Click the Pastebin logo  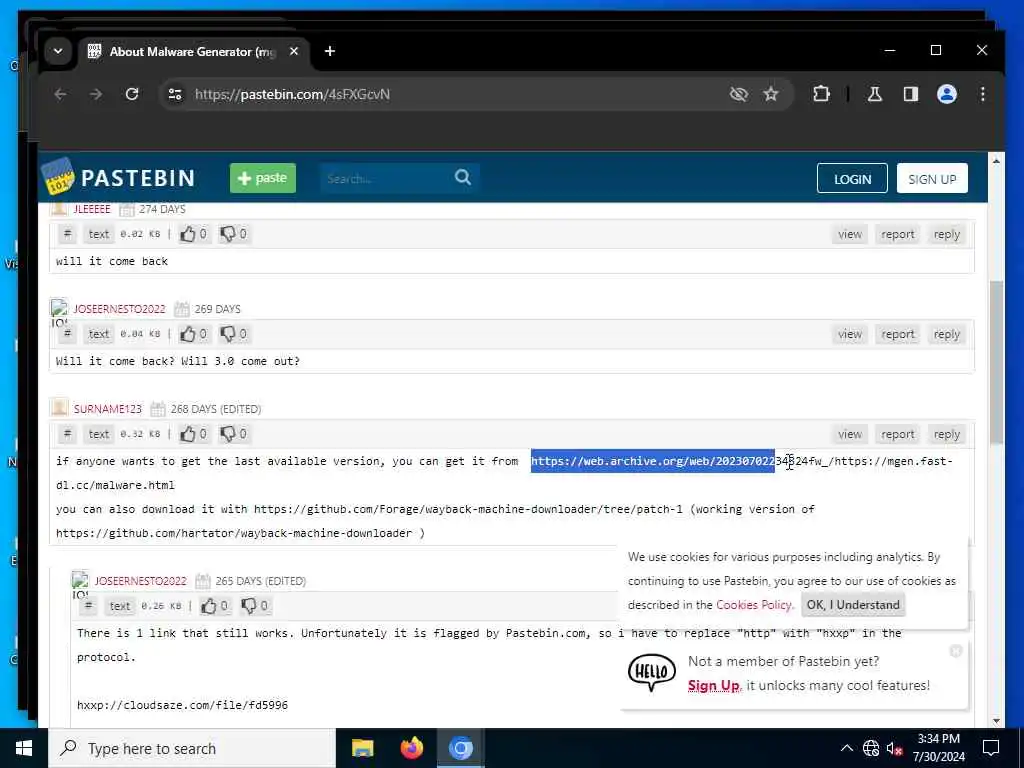(x=118, y=177)
